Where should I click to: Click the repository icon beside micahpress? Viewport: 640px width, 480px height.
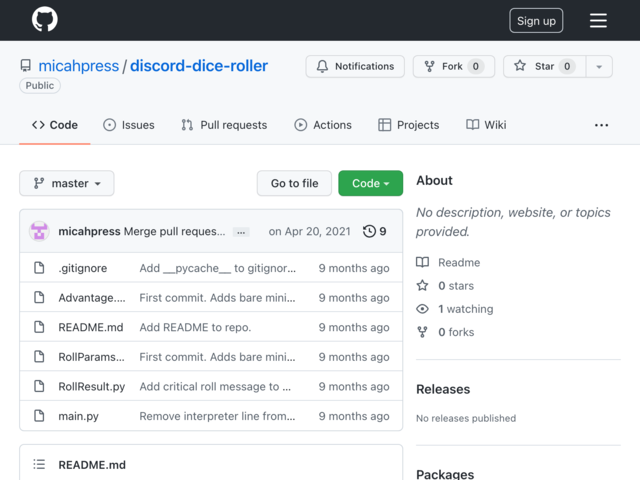pos(26,66)
